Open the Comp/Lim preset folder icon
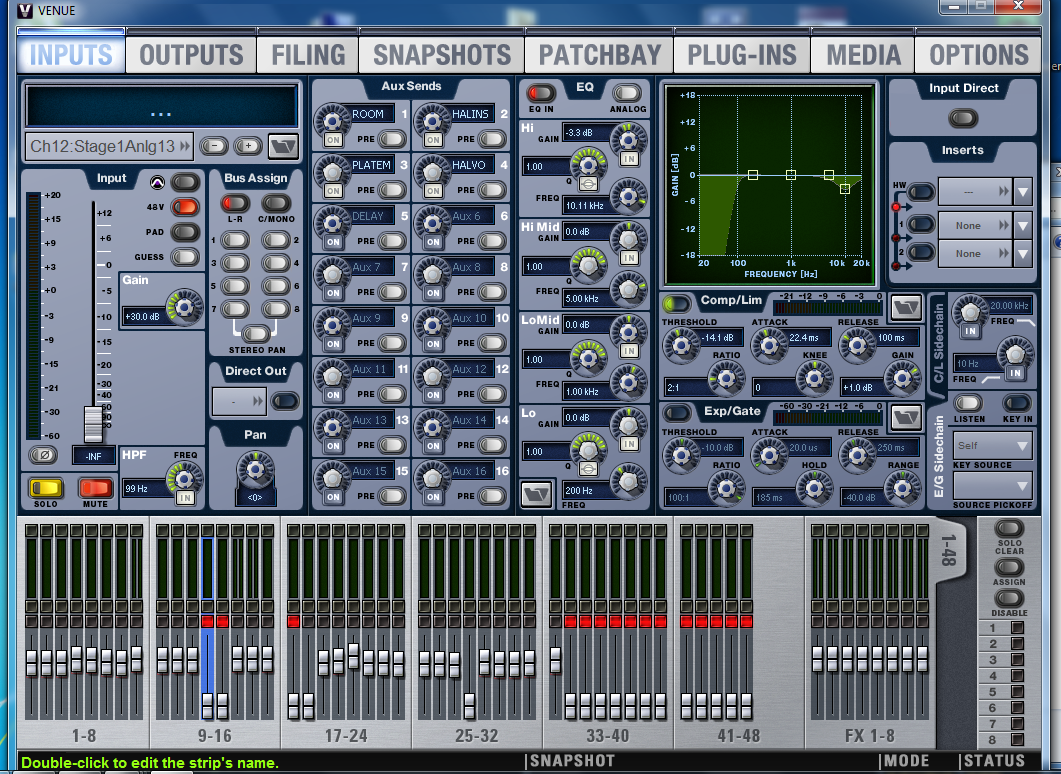 click(x=905, y=308)
